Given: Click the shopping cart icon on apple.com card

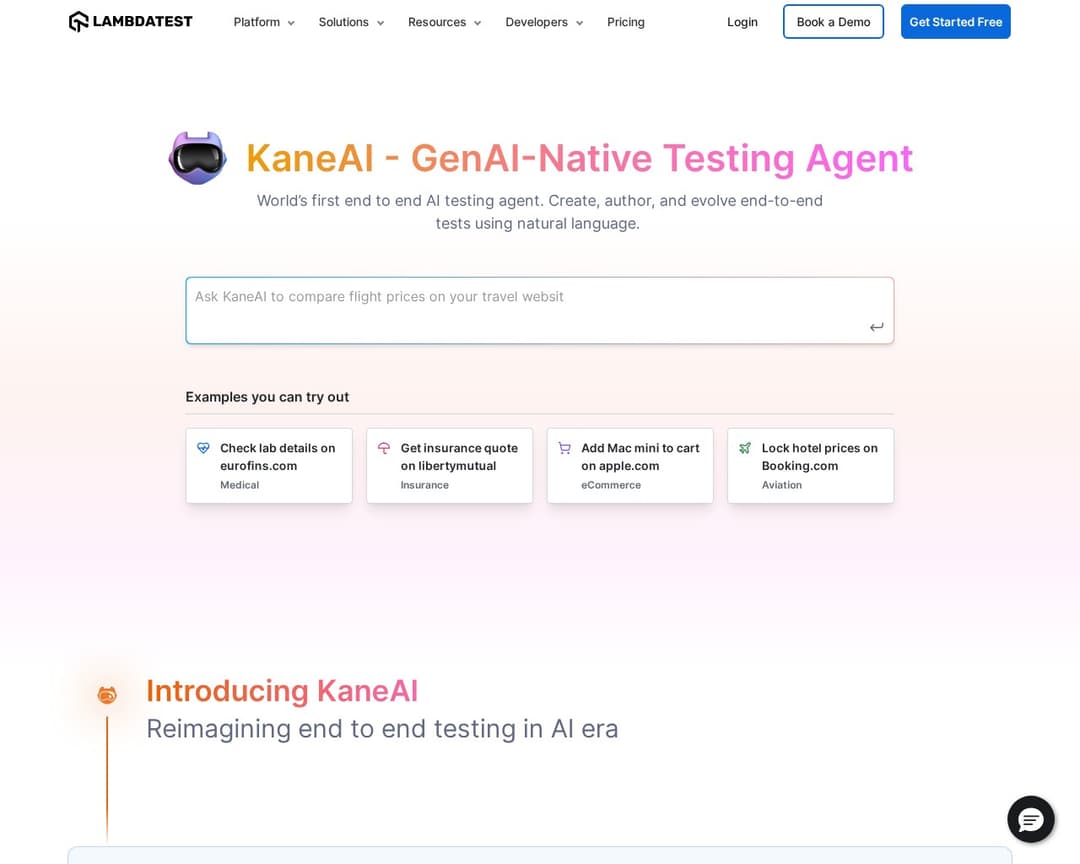Looking at the screenshot, I should (565, 448).
